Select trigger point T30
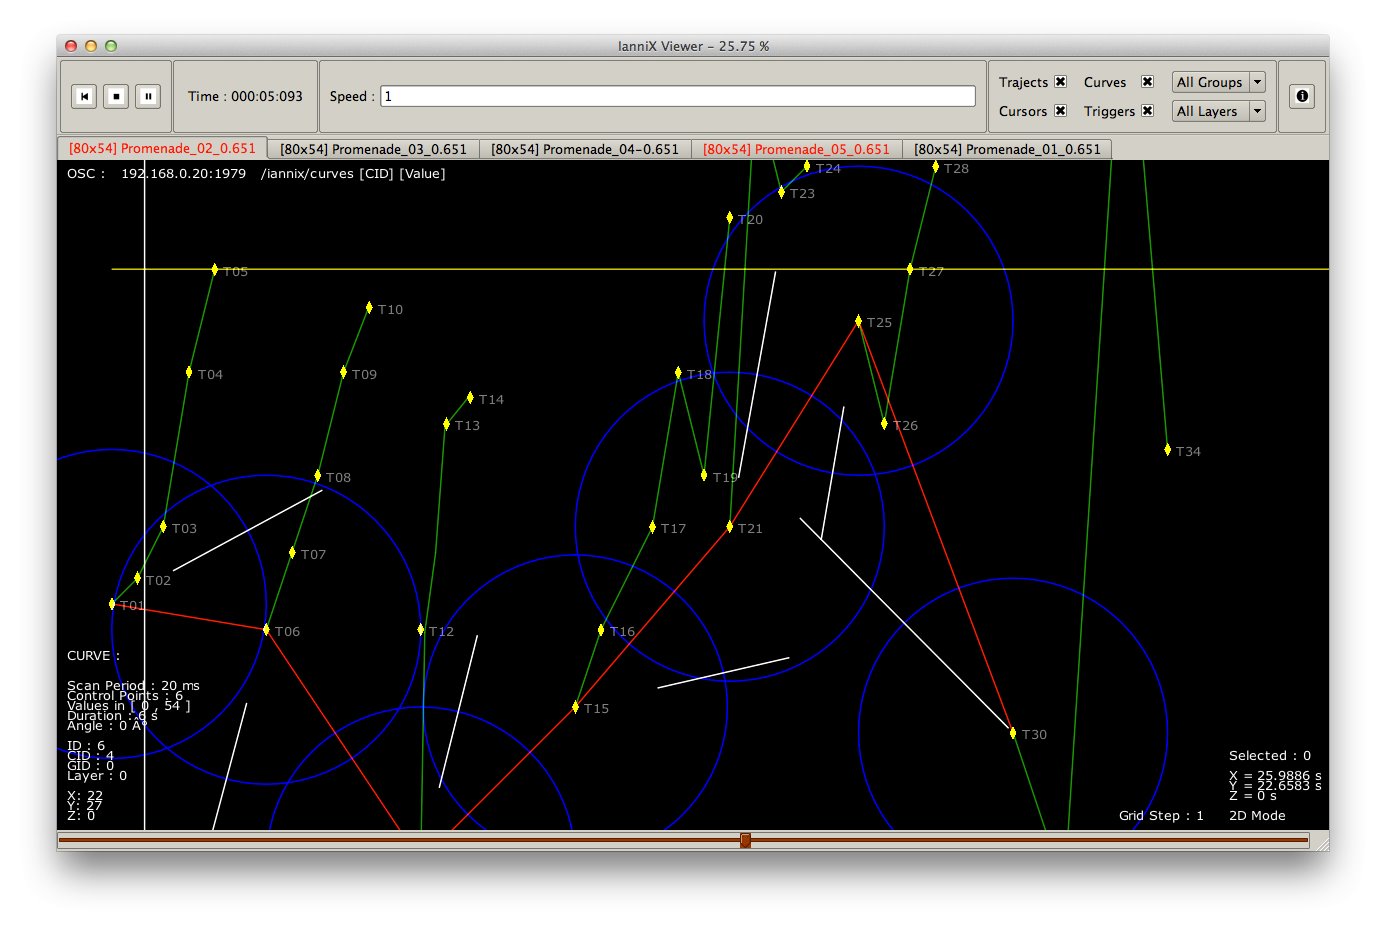1386x930 pixels. tap(1013, 733)
